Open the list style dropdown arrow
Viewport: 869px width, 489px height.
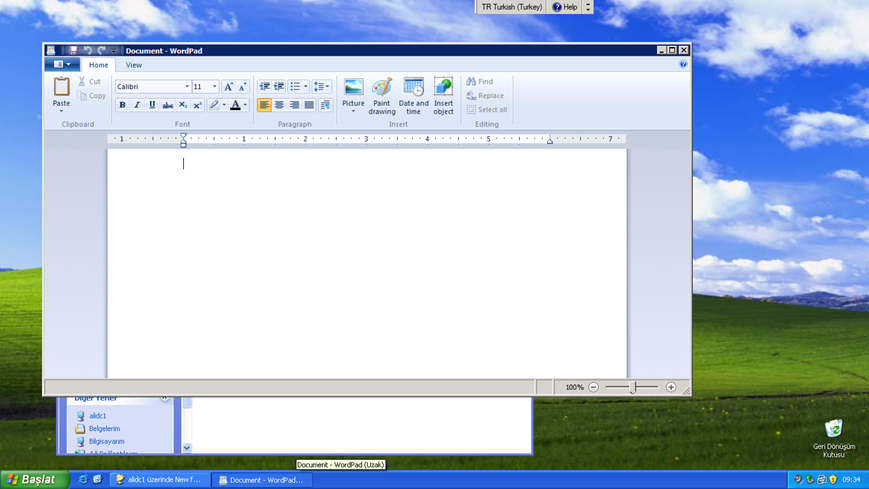[305, 86]
